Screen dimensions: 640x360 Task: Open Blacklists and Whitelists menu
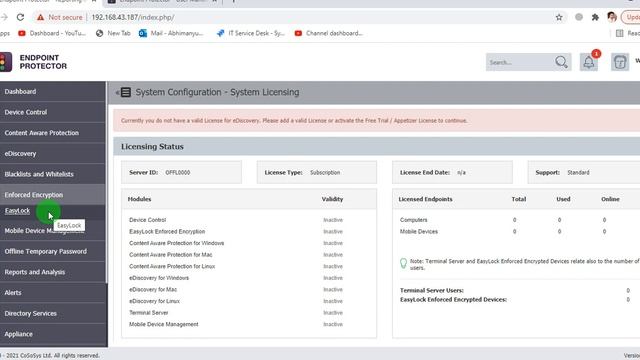tap(53, 174)
